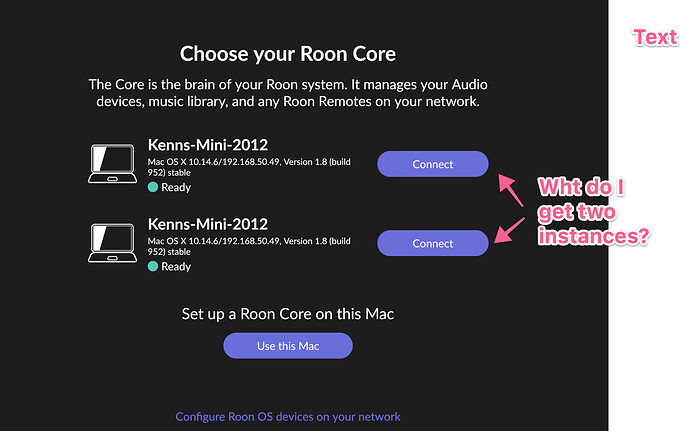Click the first core's Mac OS X version details
690x431 pixels.
point(249,167)
